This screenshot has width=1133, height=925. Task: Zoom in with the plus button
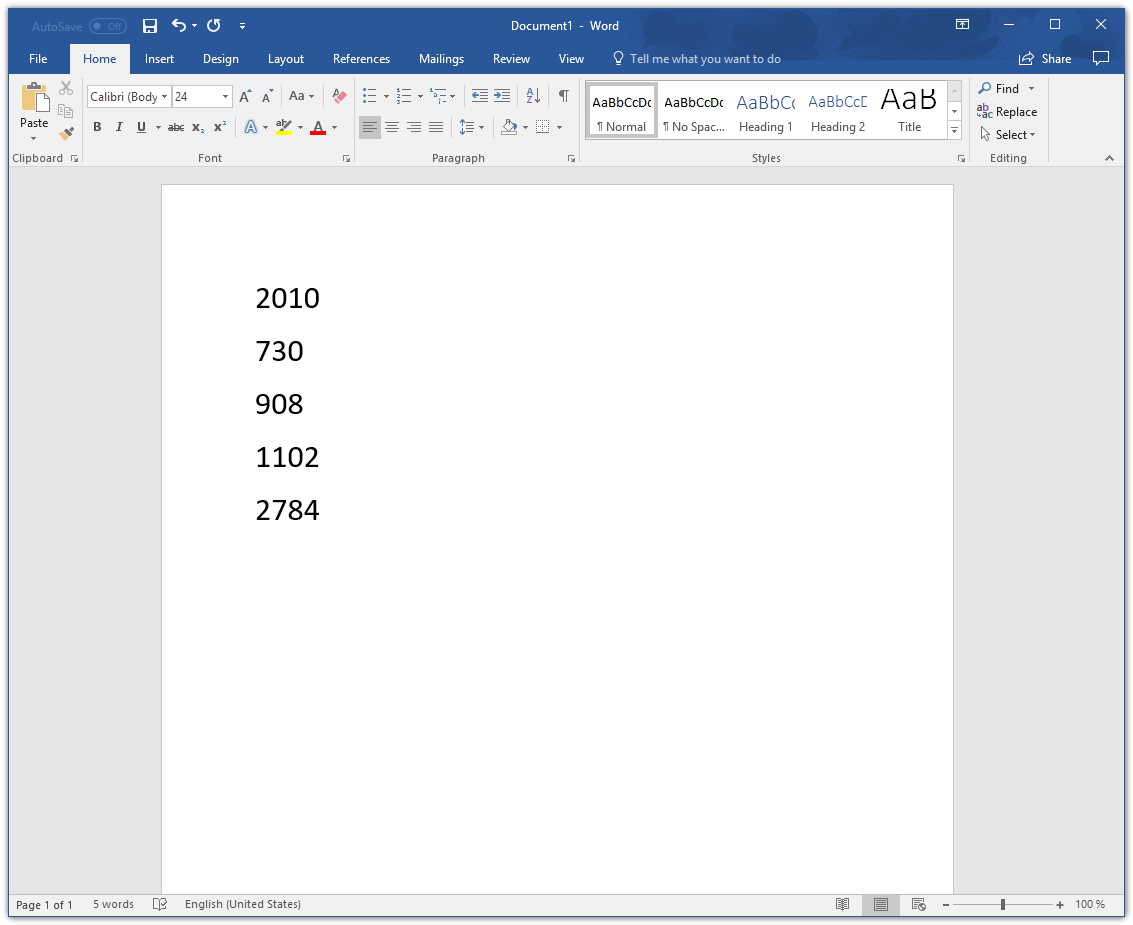[1060, 905]
